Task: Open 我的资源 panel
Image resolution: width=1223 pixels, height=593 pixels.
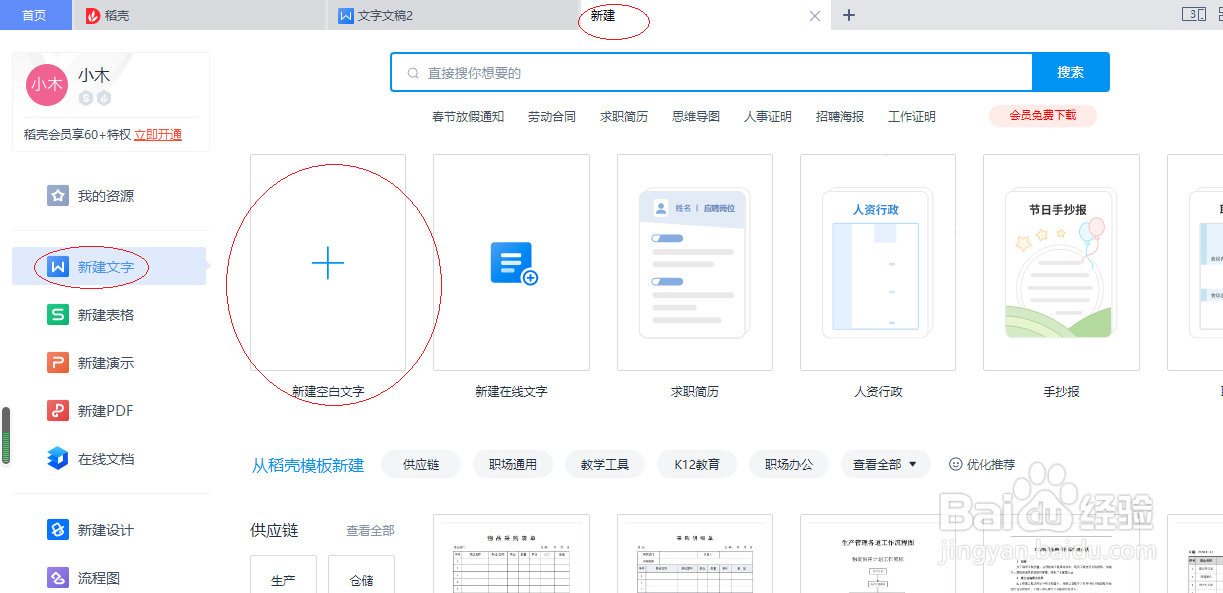Action: tap(93, 196)
